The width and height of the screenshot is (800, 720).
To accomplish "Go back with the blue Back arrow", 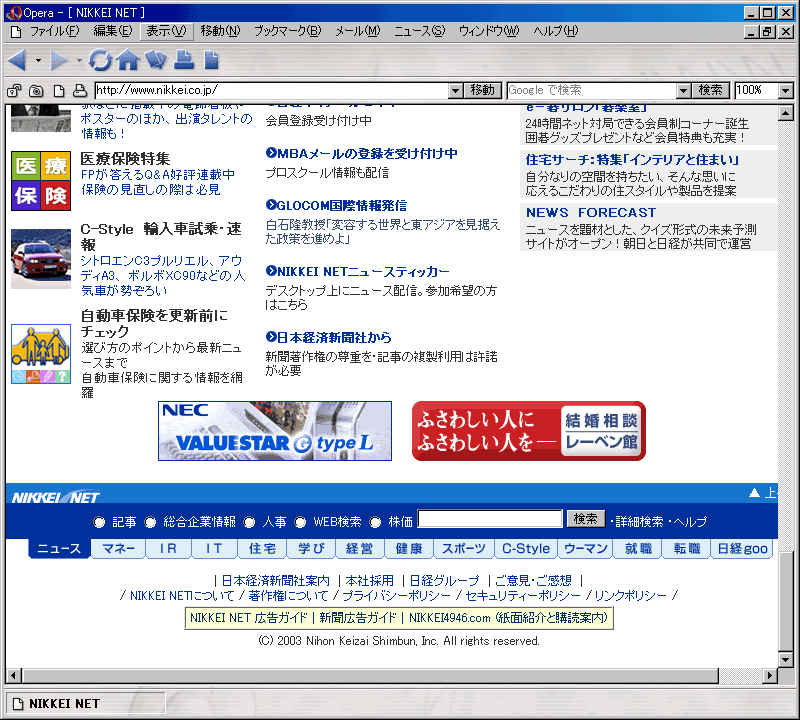I will click(x=18, y=61).
